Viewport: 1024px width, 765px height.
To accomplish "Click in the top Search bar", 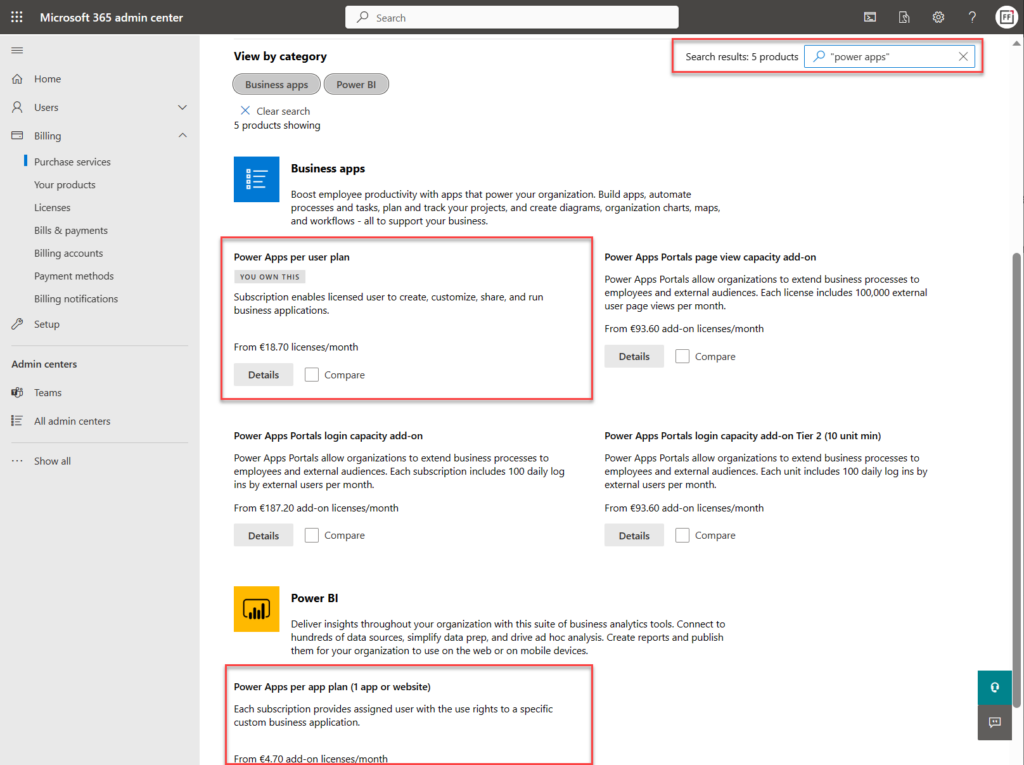I will click(511, 18).
